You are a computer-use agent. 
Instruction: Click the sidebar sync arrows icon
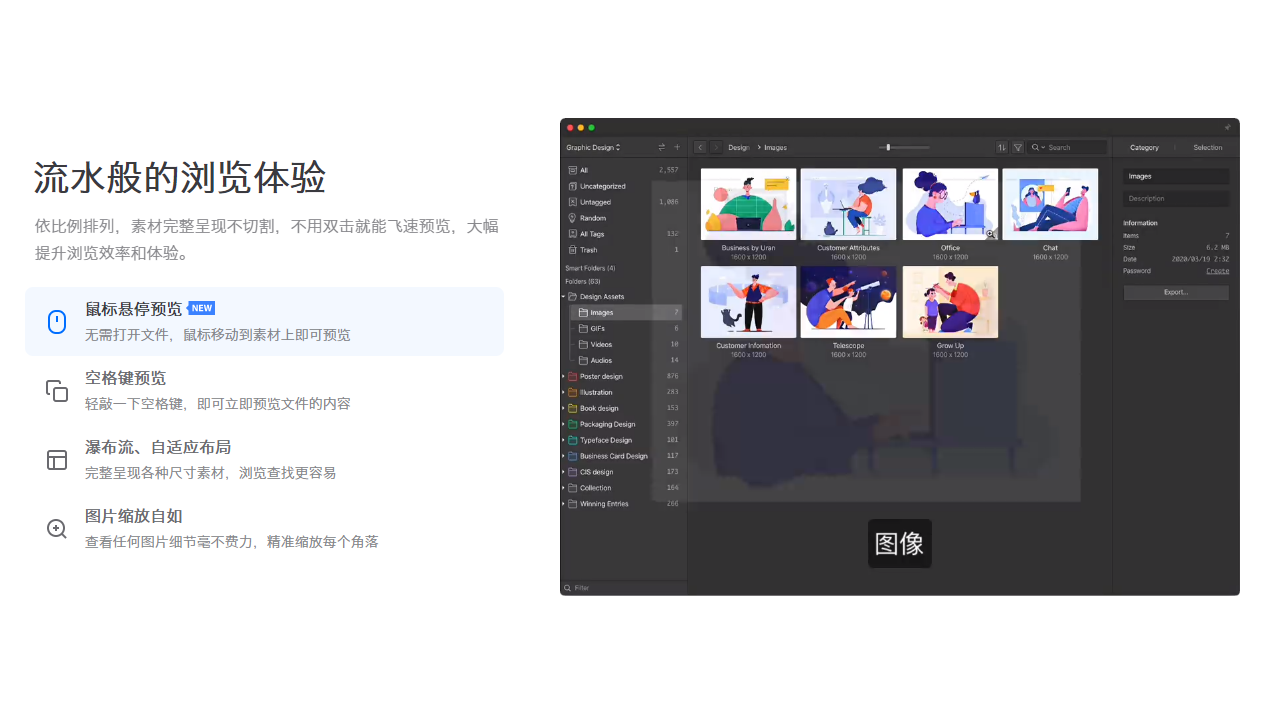660,147
